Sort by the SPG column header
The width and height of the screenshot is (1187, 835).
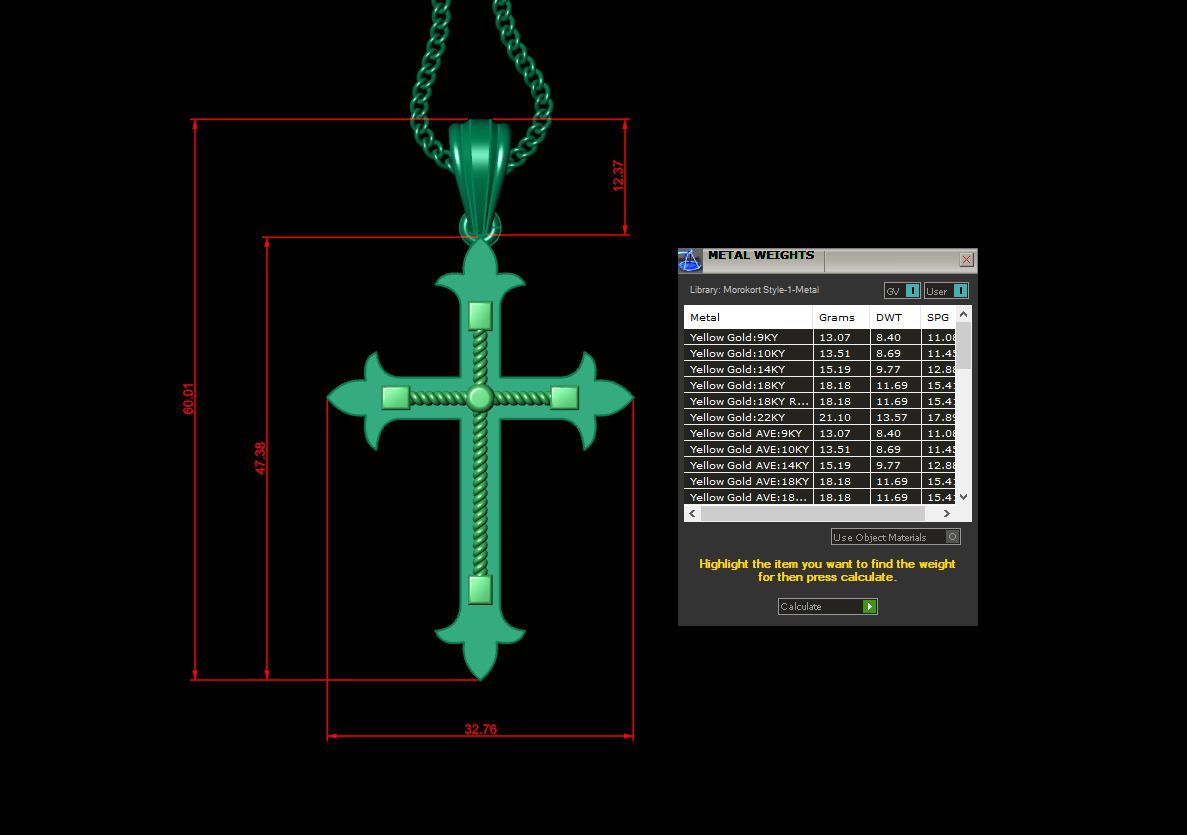938,317
